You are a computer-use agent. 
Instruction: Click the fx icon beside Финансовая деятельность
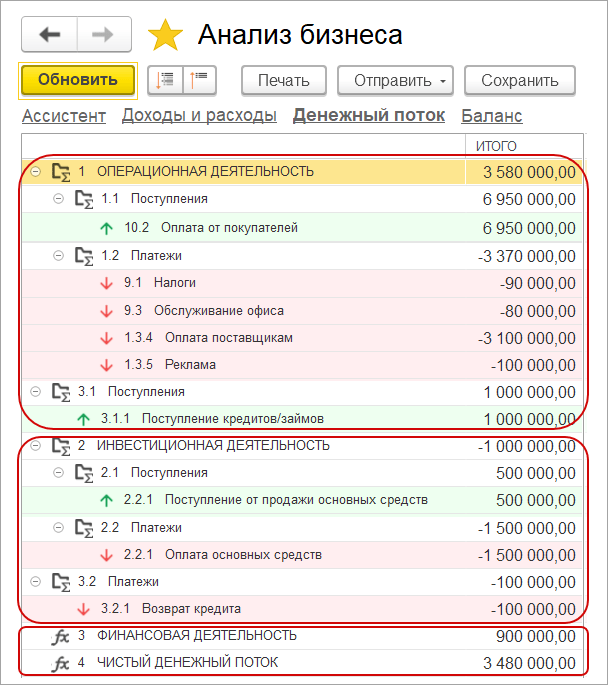click(60, 637)
